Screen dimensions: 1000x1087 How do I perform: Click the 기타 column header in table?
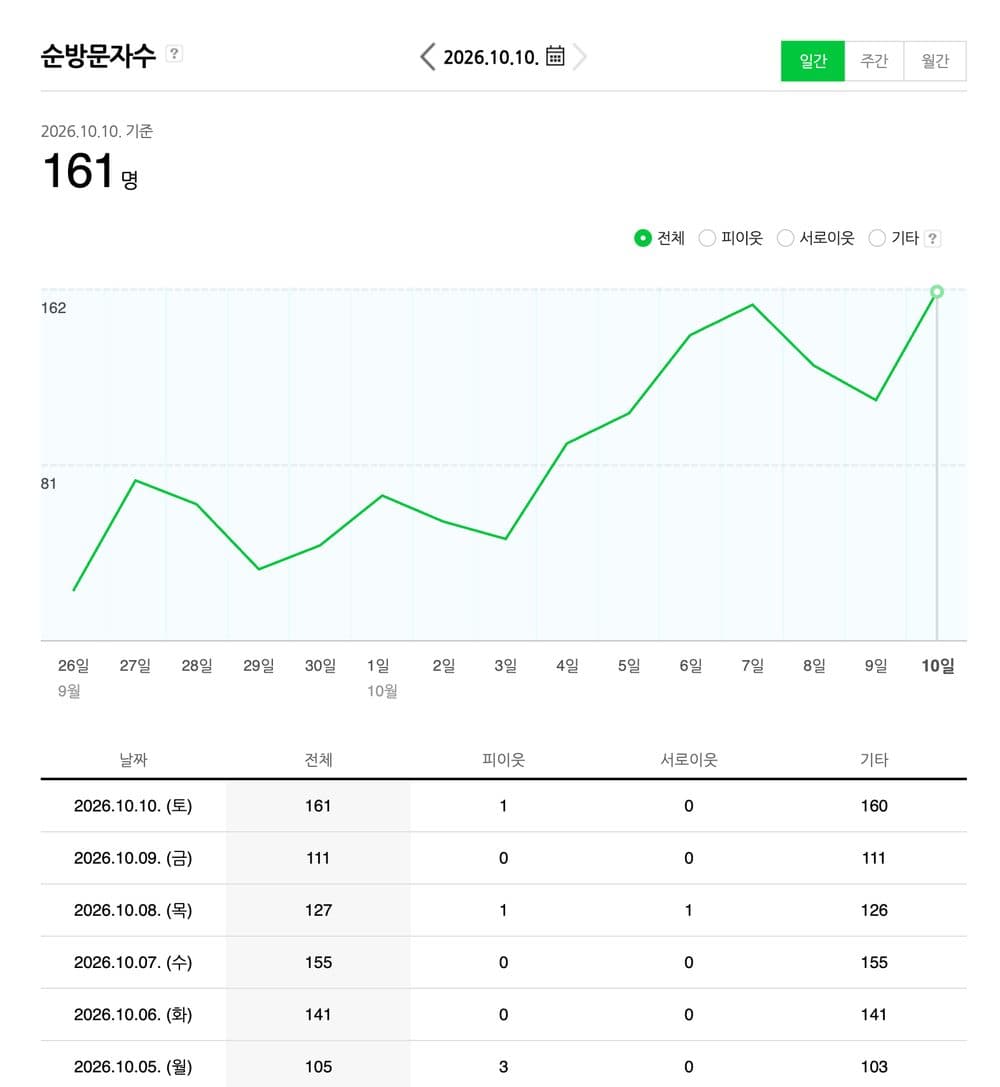click(874, 760)
